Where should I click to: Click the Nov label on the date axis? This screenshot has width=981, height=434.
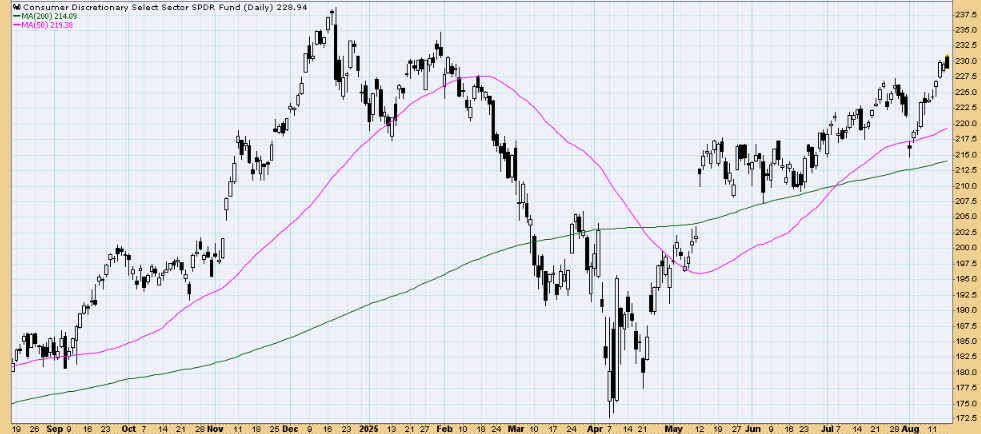tap(214, 430)
